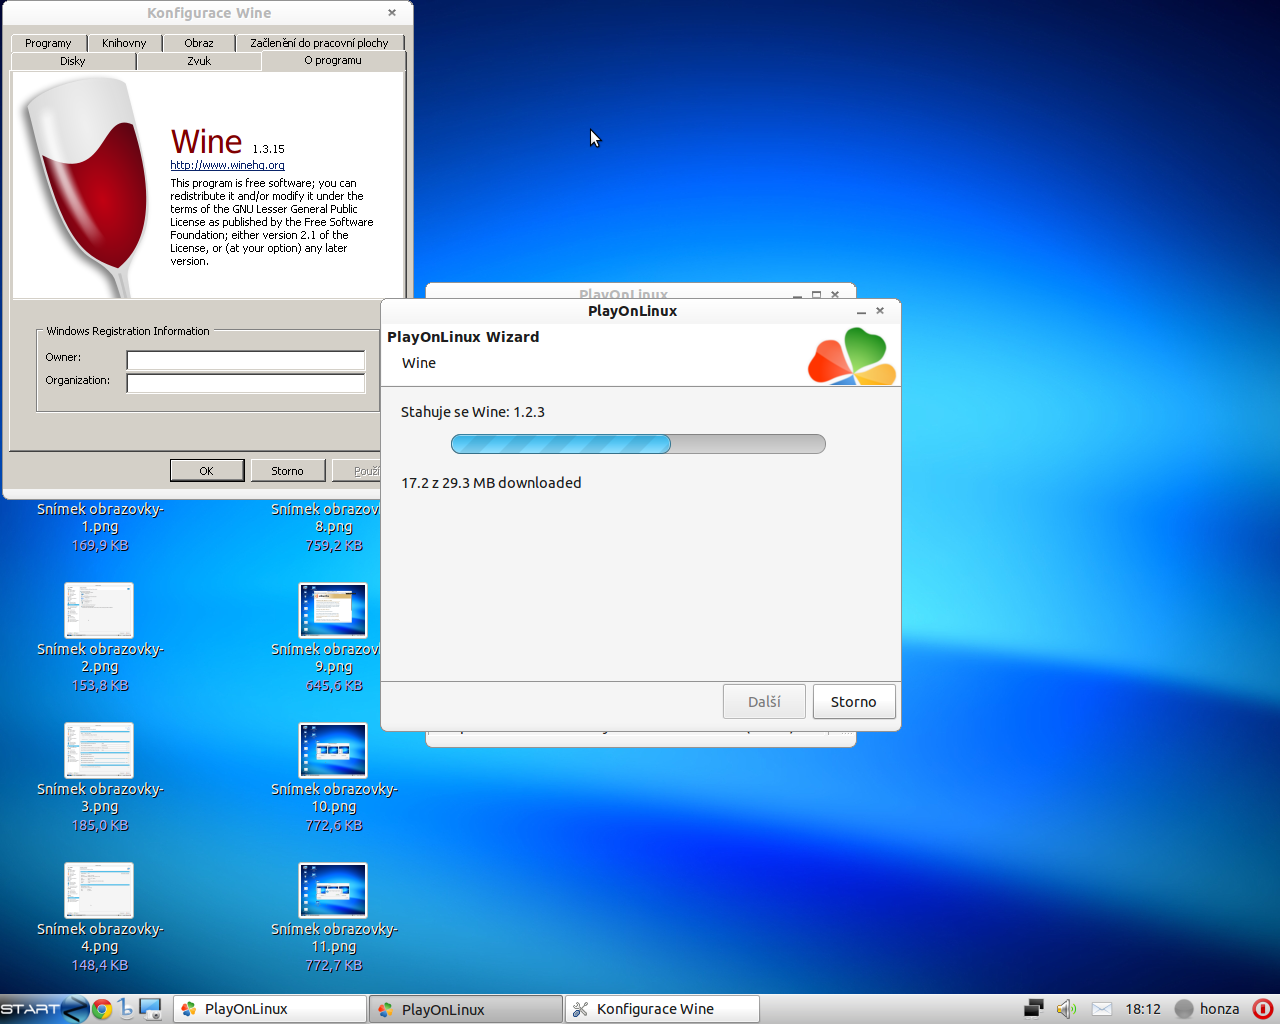Click the Snímek obrazovky-8.png file label
The image size is (1280, 1024).
click(326, 517)
